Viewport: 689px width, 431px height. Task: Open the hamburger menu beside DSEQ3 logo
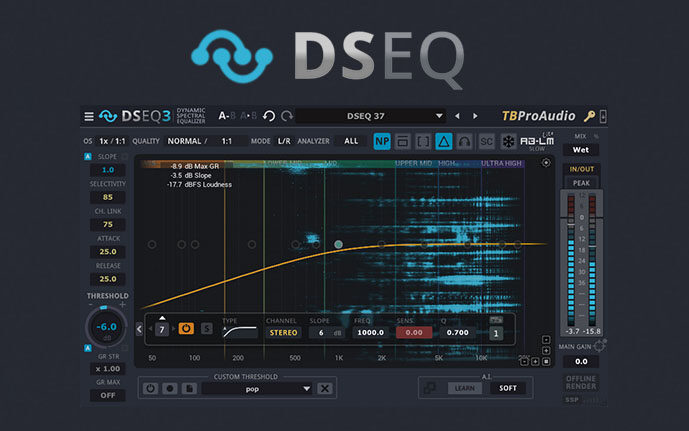pos(89,116)
